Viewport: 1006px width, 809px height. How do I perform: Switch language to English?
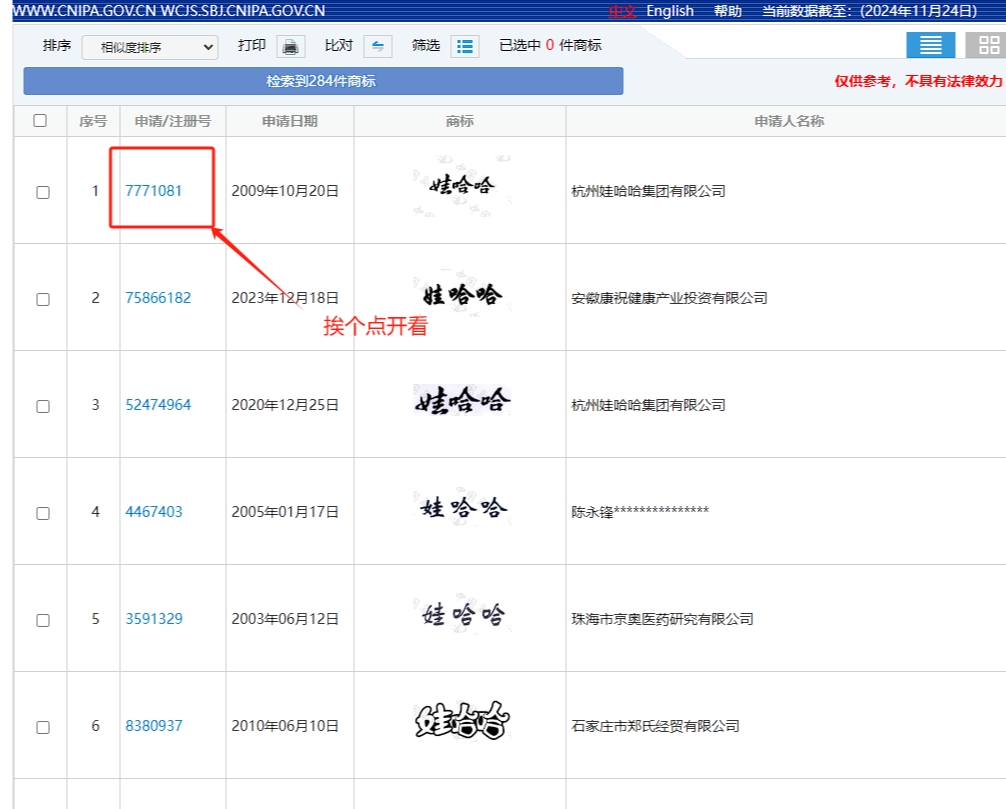point(670,11)
